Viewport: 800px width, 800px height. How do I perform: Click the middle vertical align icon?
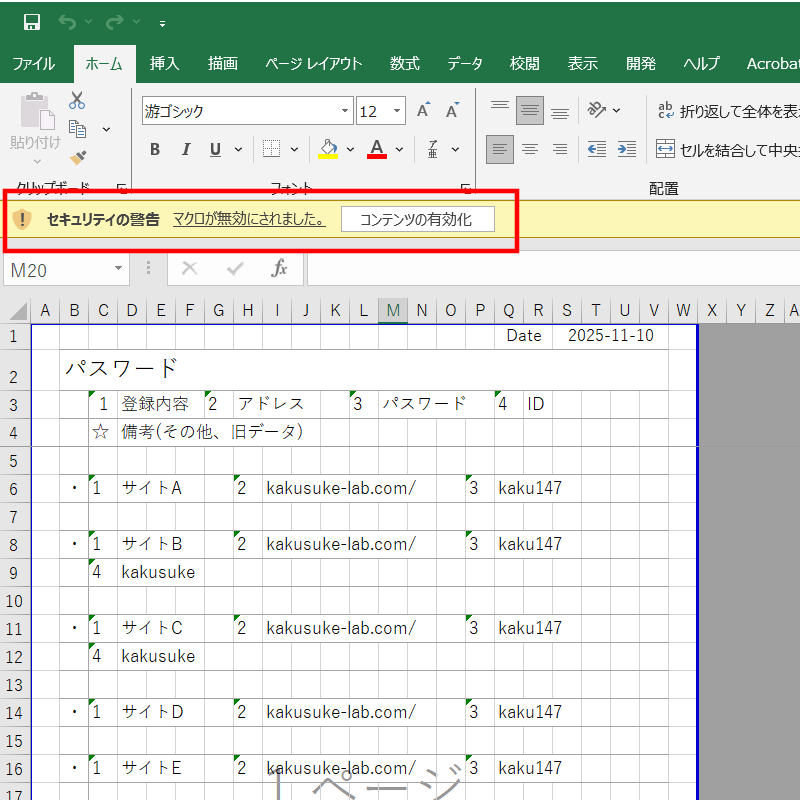[530, 111]
